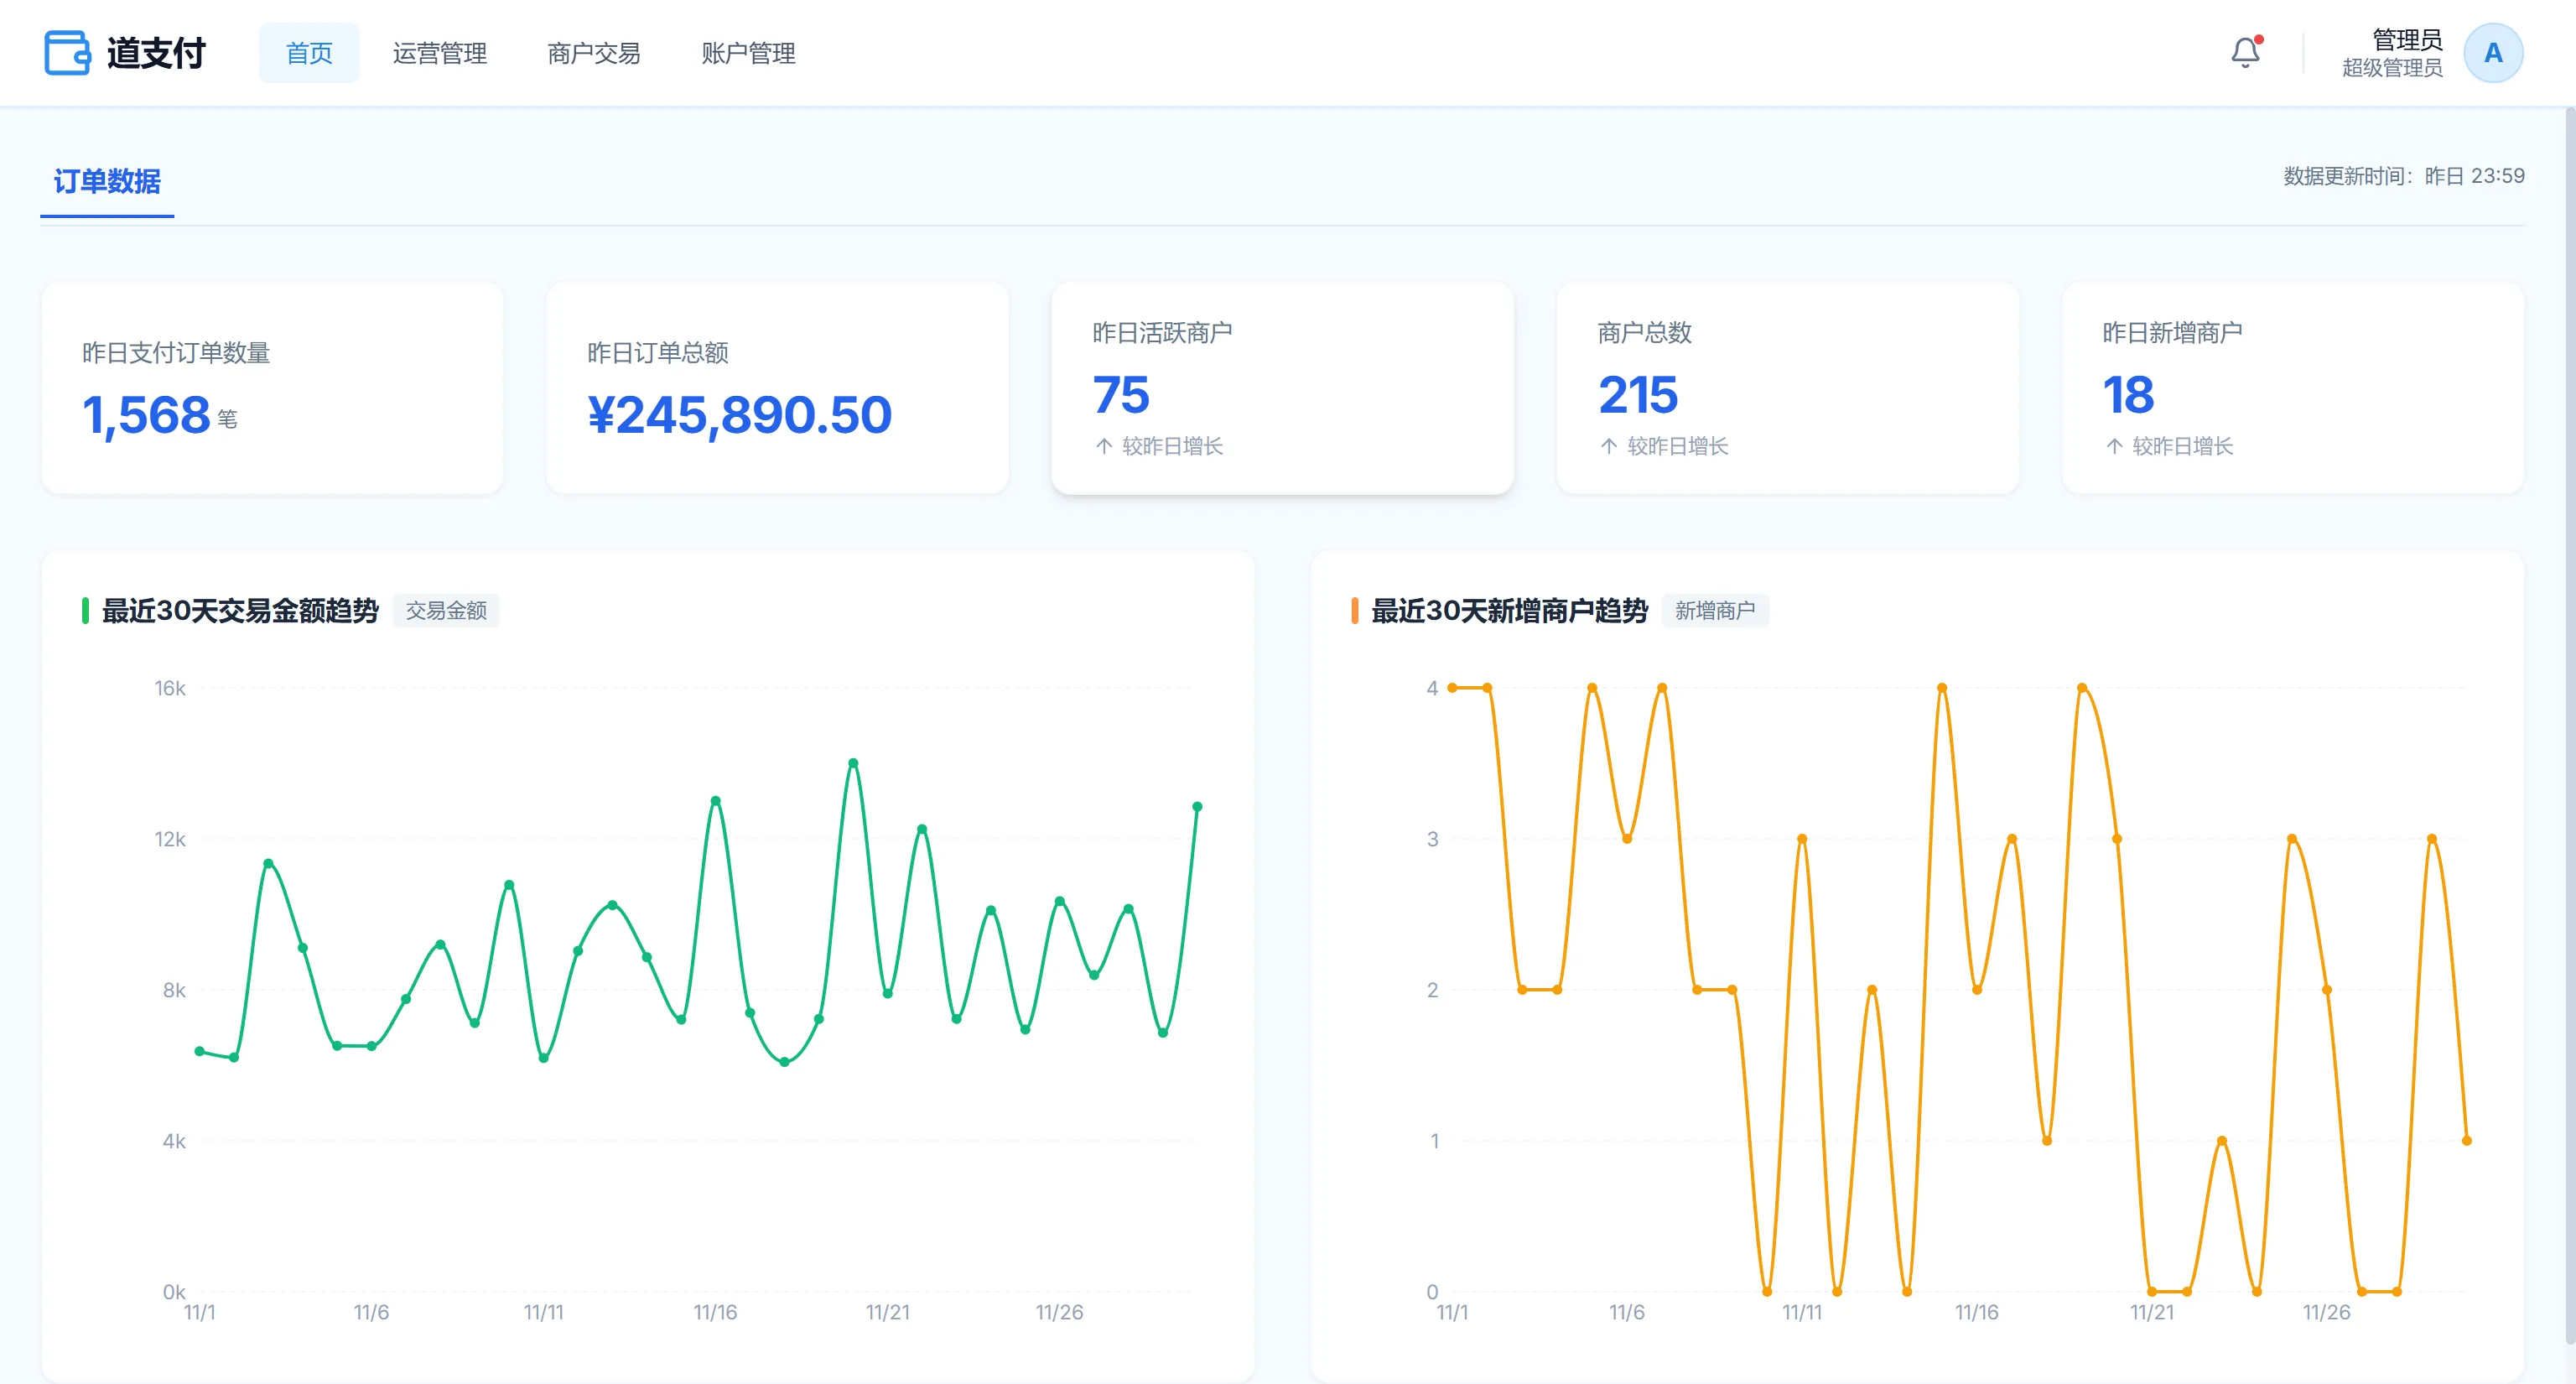Screen dimensions: 2576x1384
Task: Open the 商户交易 menu
Action: coord(594,53)
